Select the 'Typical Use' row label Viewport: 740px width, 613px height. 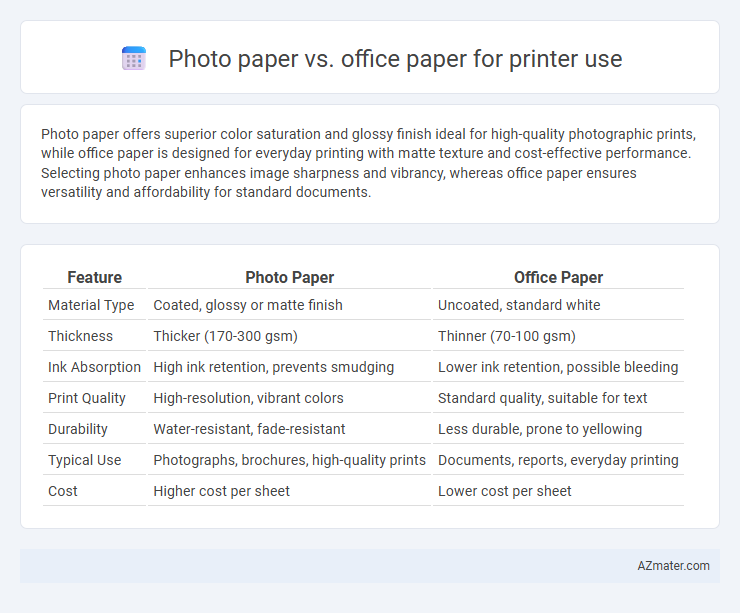(84, 460)
